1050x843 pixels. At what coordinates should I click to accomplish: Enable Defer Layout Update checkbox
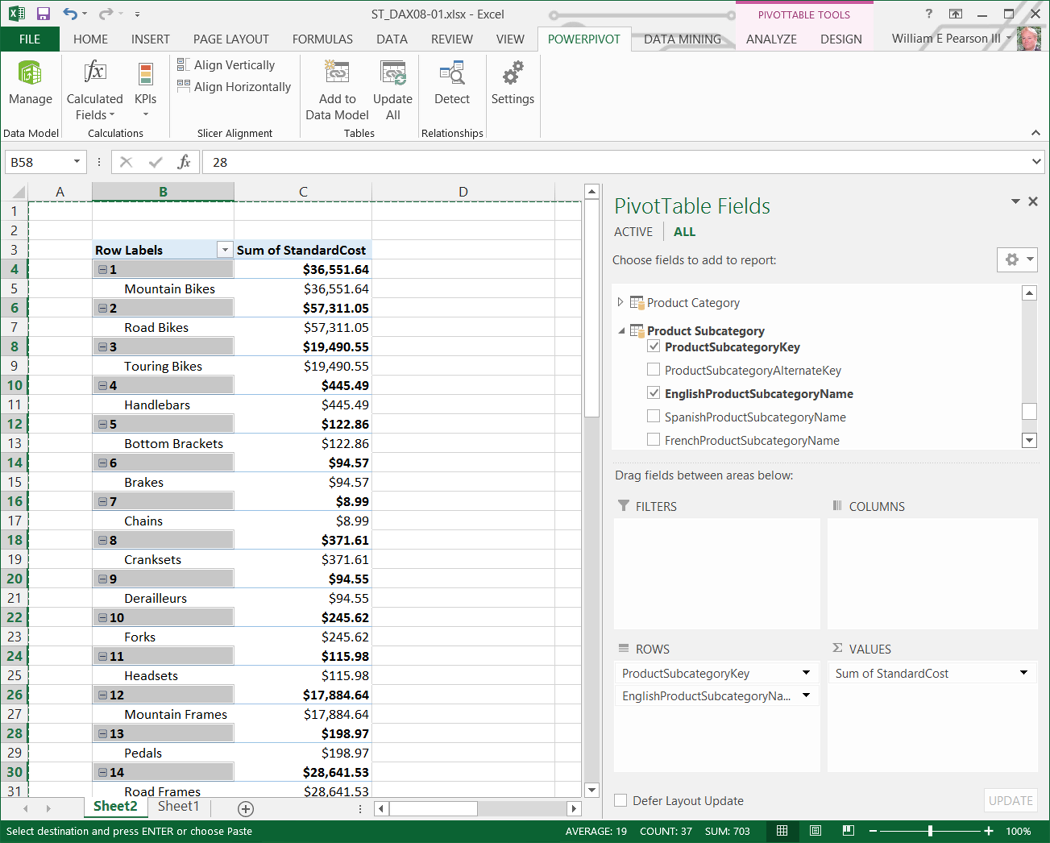tap(621, 800)
